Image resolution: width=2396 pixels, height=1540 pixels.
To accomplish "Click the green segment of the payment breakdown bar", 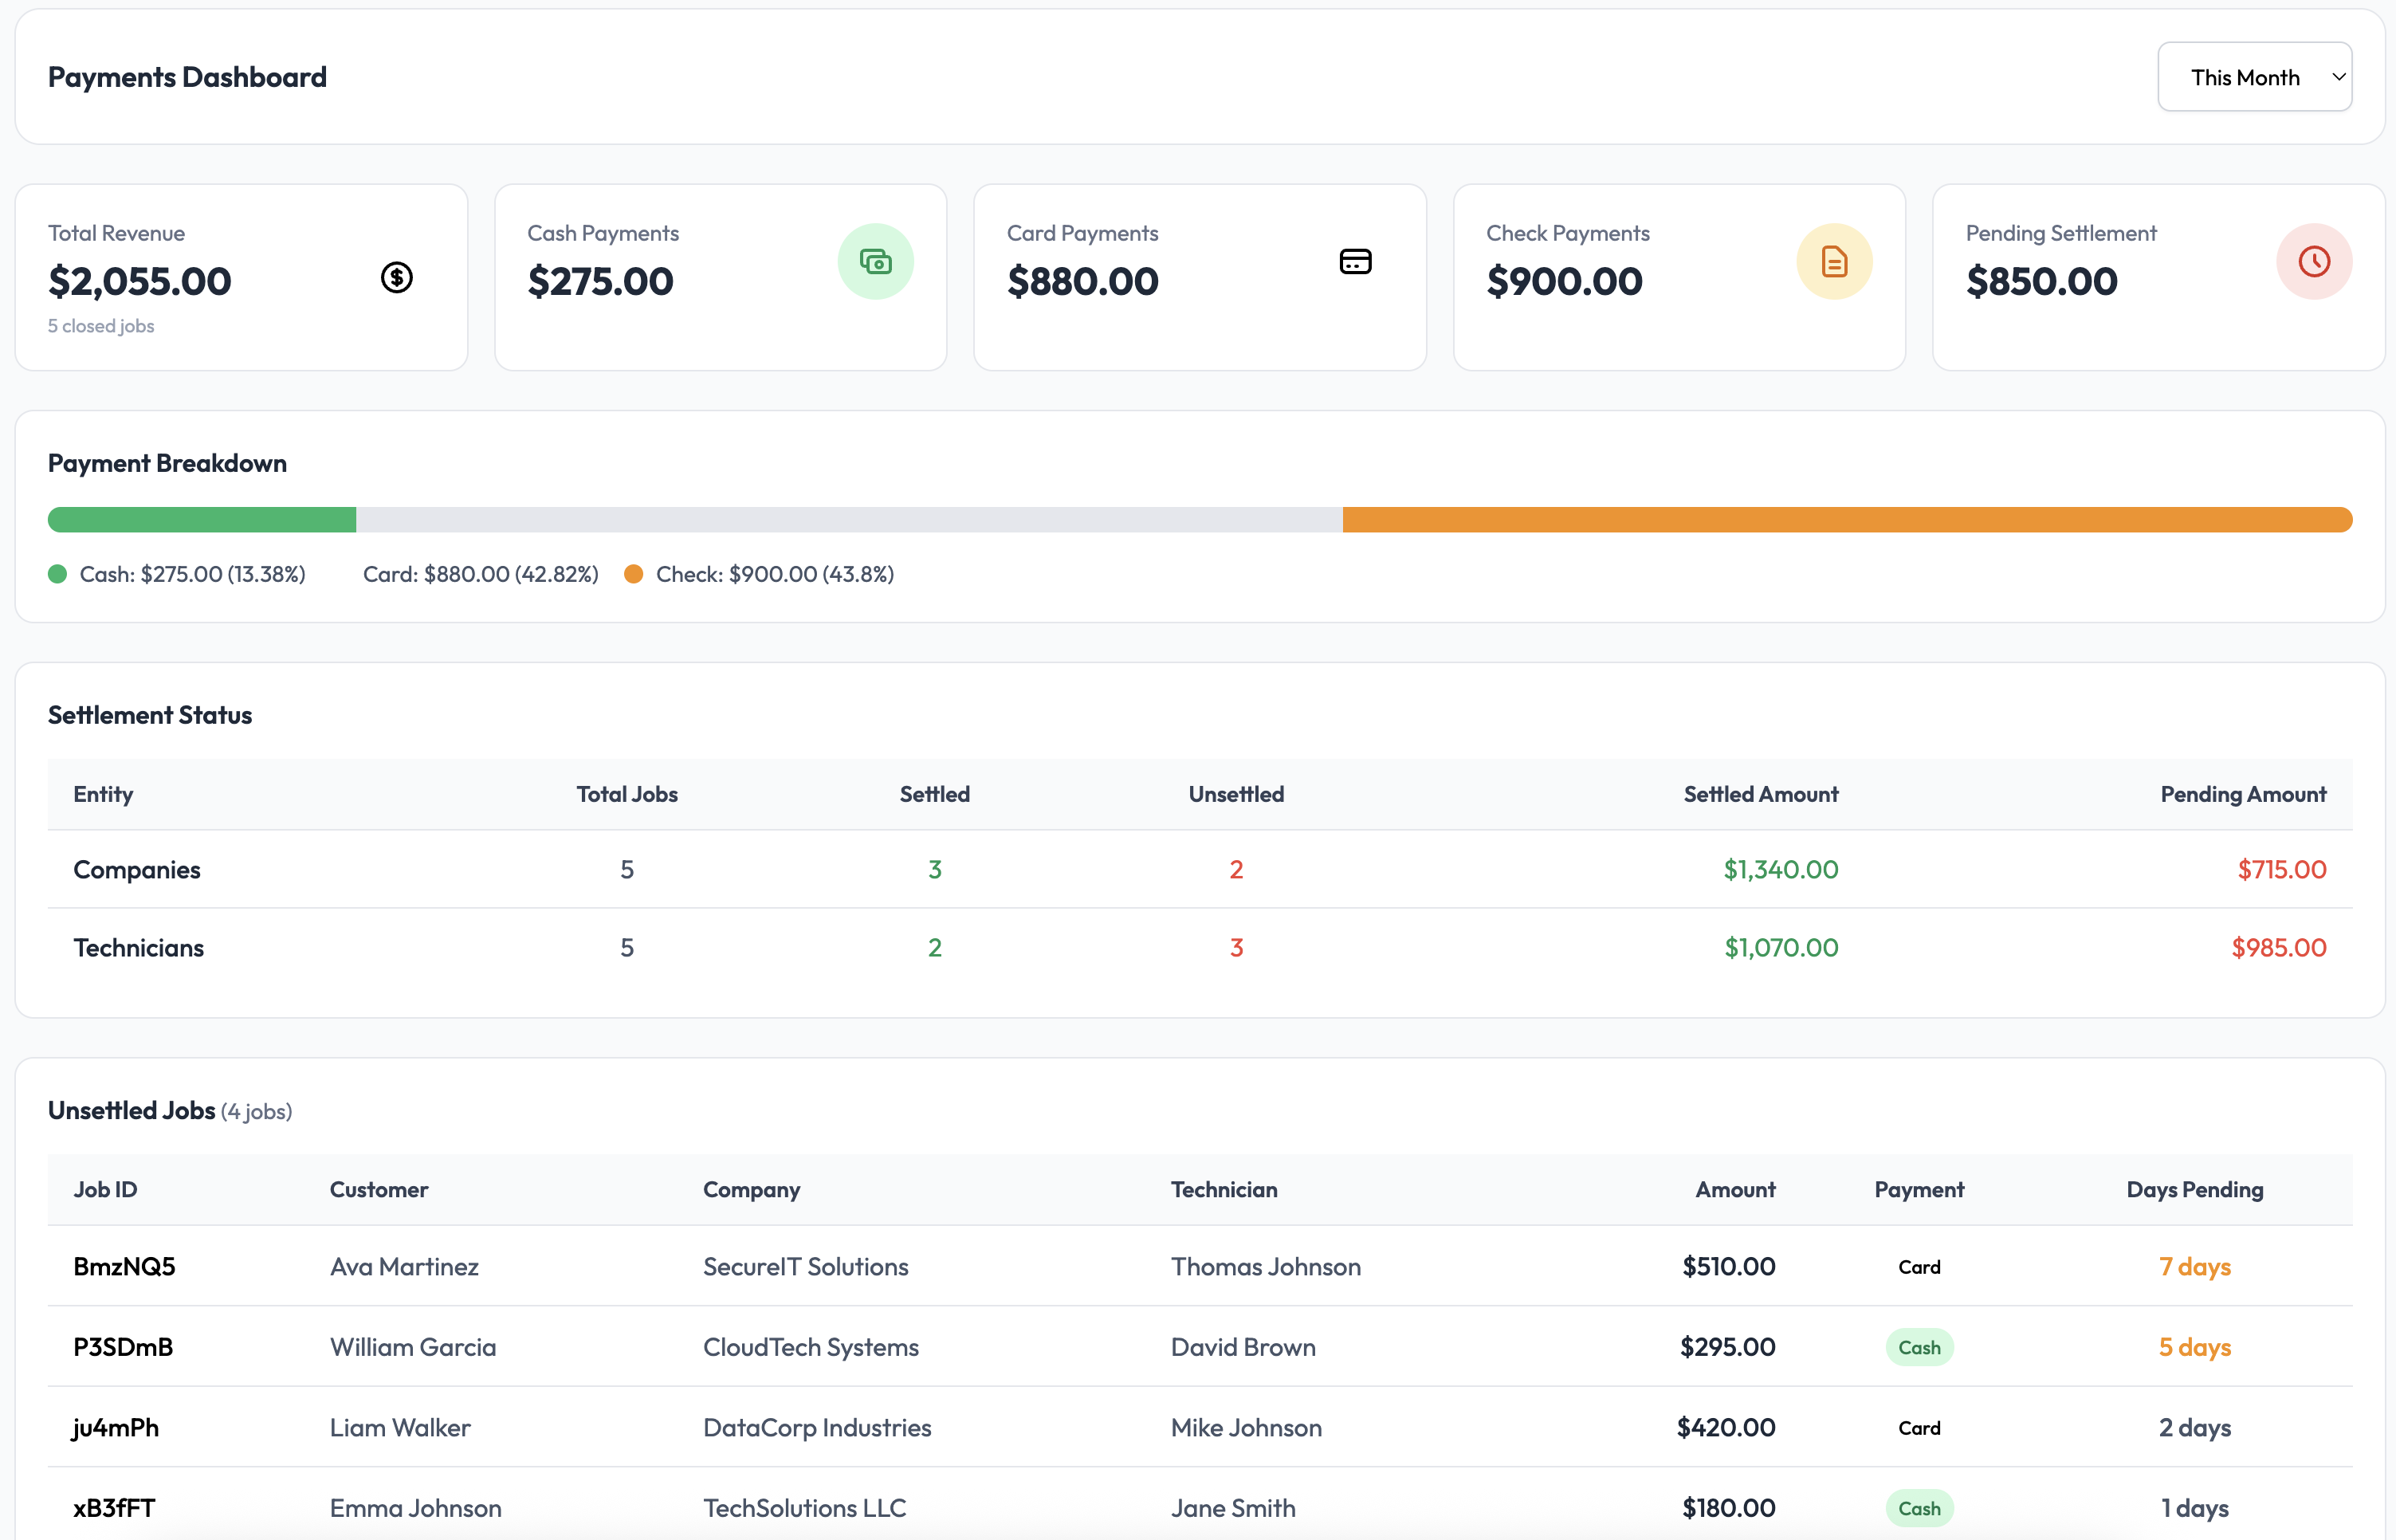I will click(200, 519).
